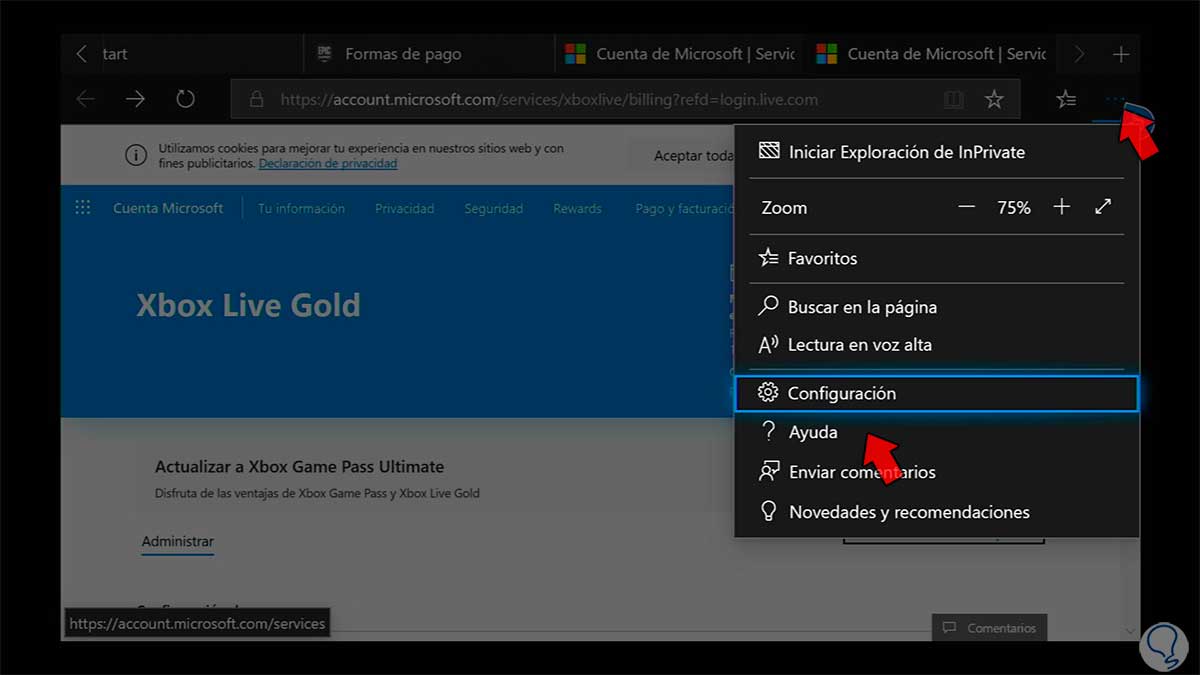Open the favorites hub list icon

[x=1067, y=99]
